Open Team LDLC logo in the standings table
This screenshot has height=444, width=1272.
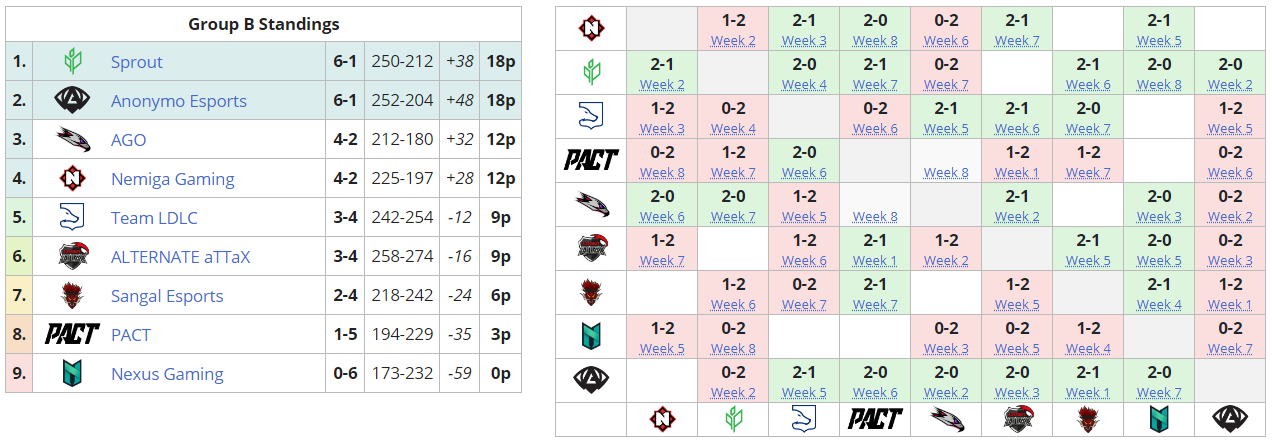(x=73, y=218)
